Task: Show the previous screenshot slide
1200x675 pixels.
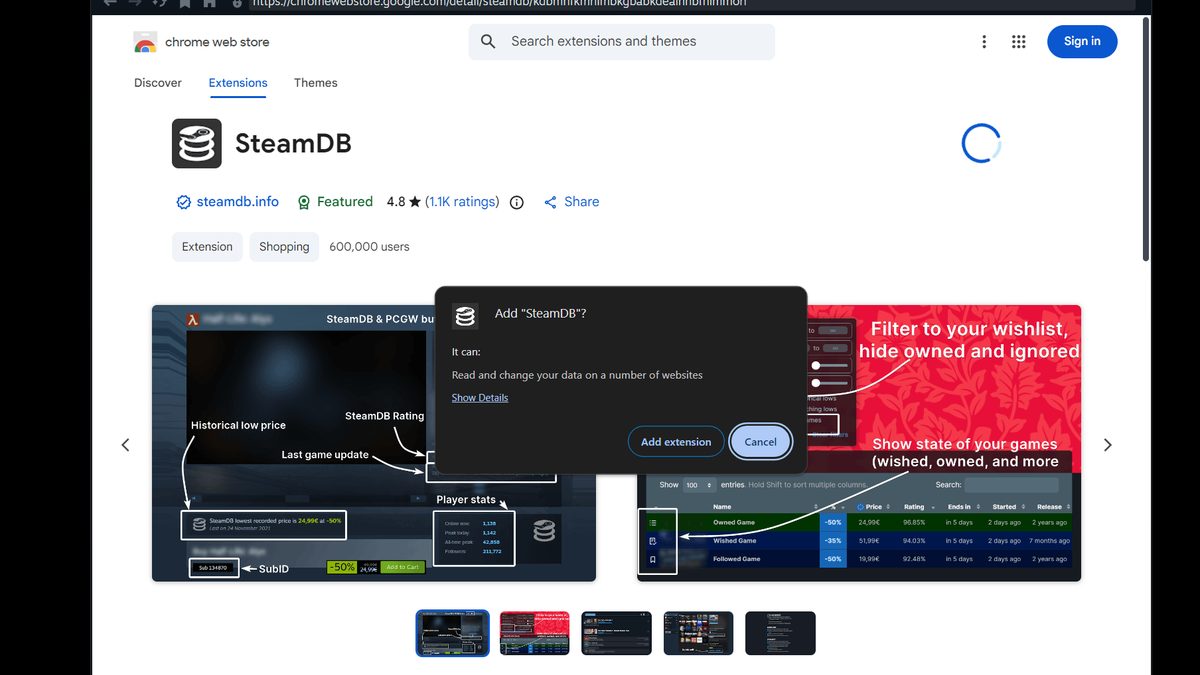Action: tap(125, 444)
